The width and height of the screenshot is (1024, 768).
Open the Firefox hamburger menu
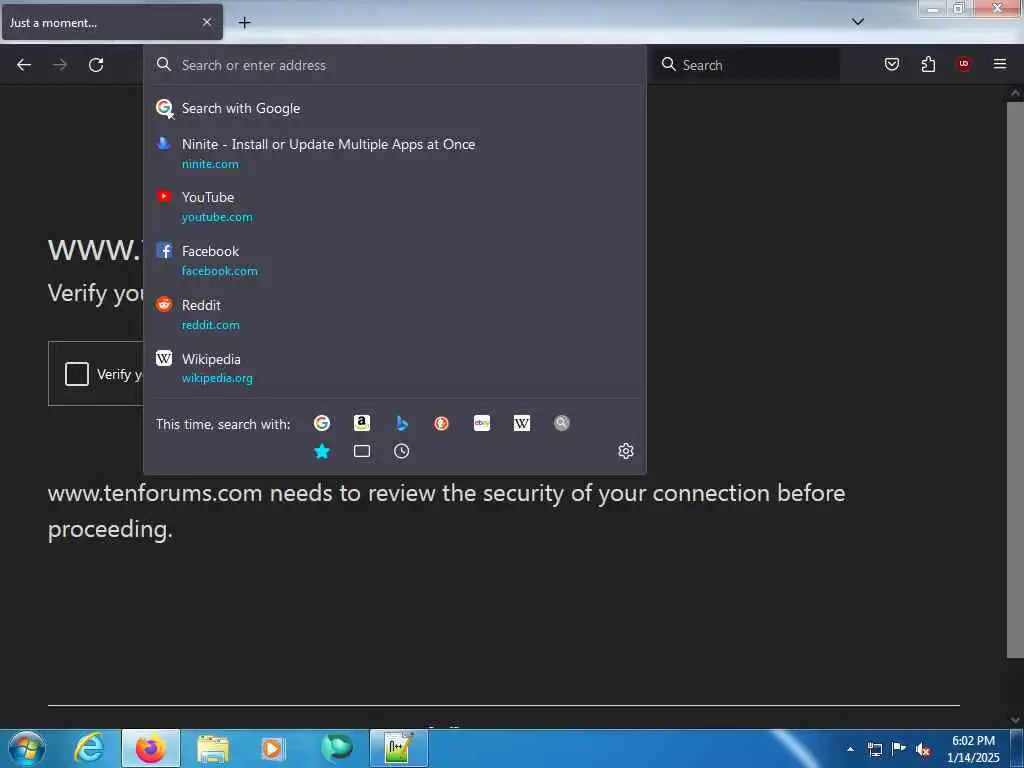tap(1000, 64)
